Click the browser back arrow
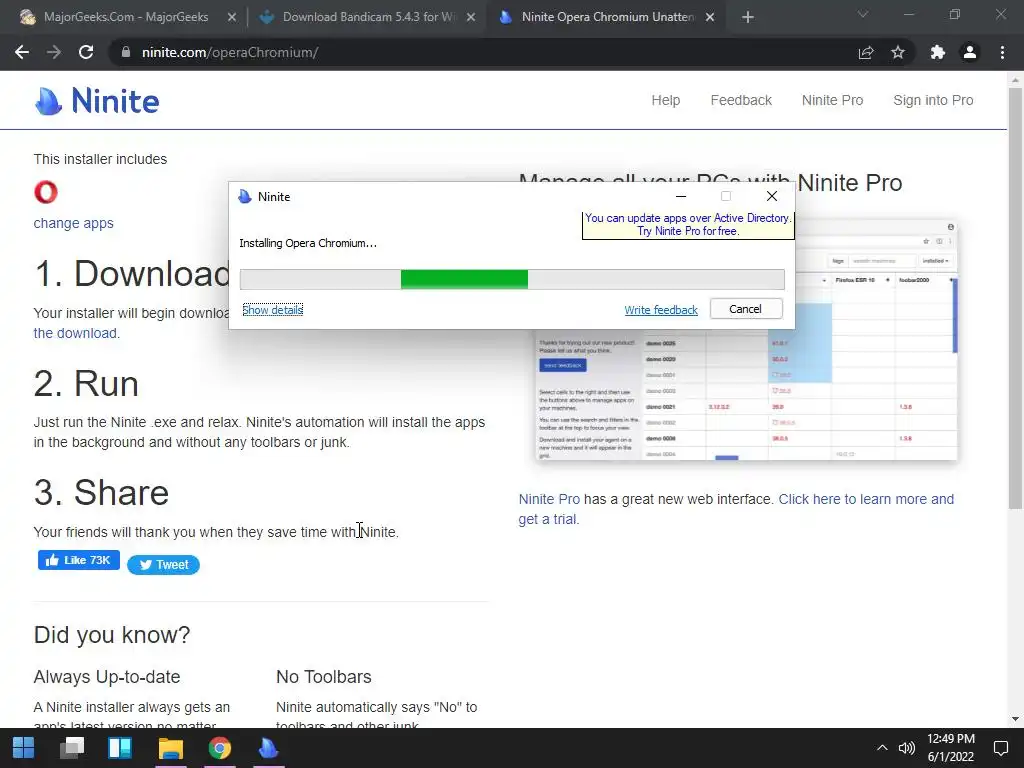 (x=22, y=52)
